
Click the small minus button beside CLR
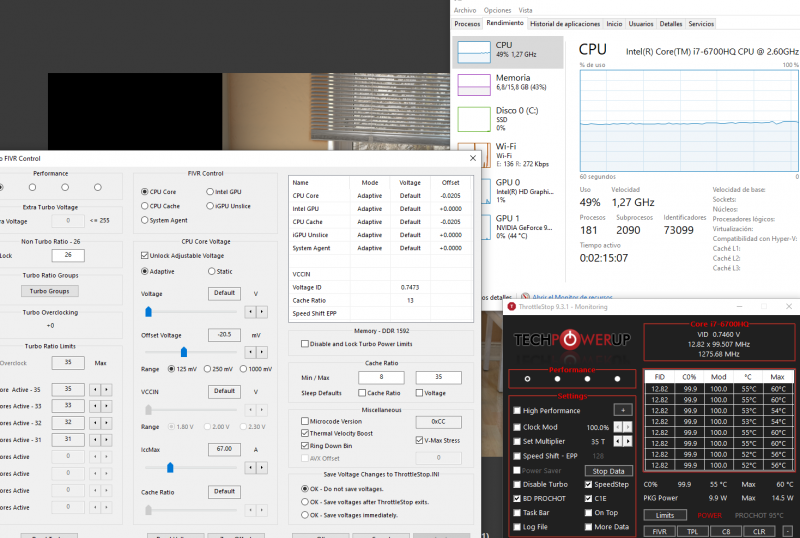(x=788, y=531)
